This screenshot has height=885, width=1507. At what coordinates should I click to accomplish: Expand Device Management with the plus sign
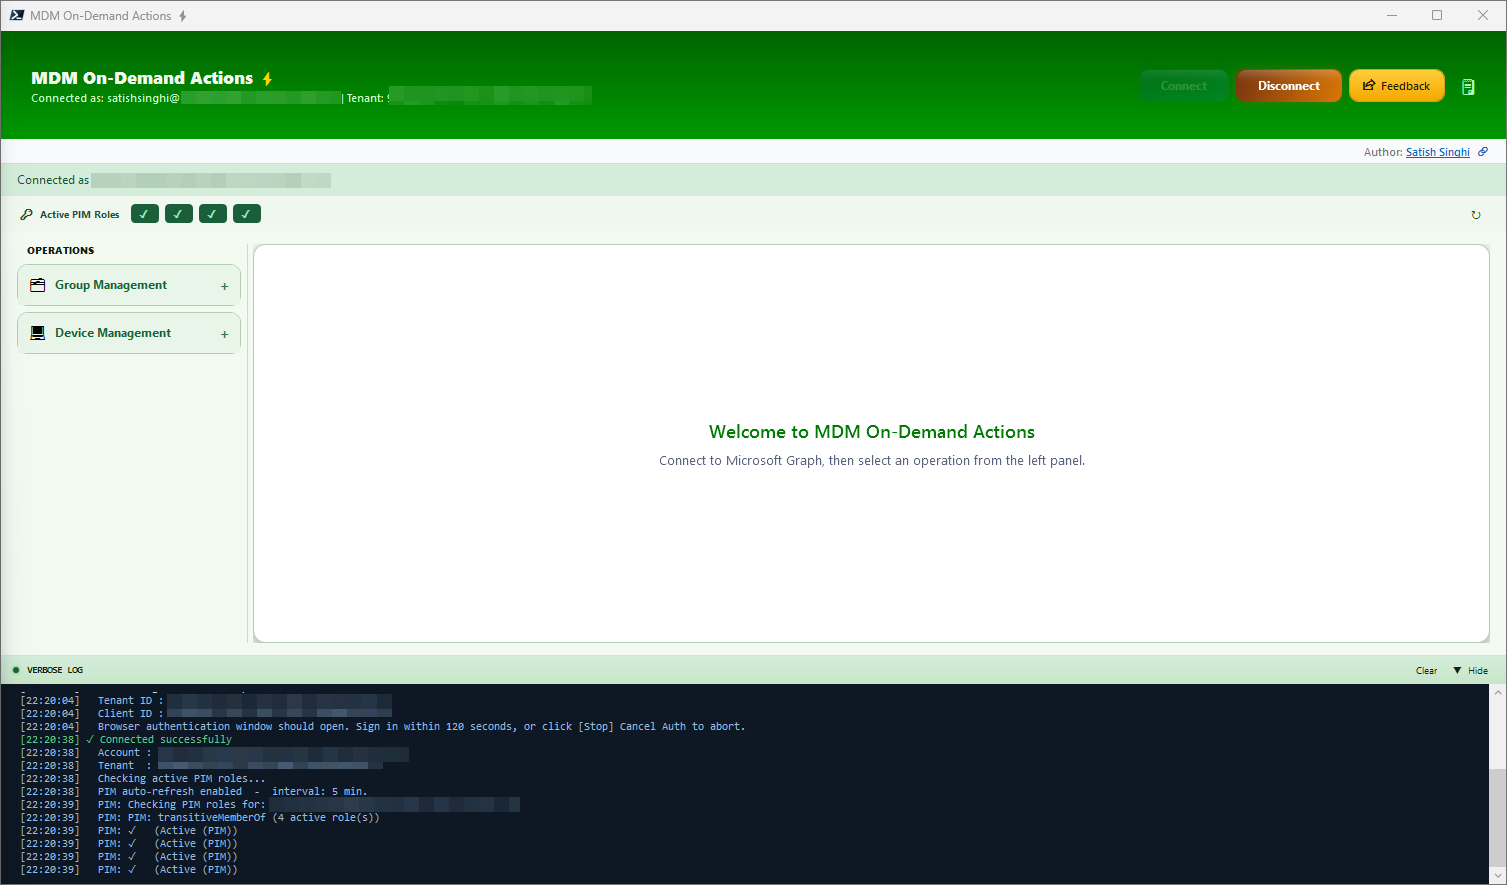pos(224,334)
